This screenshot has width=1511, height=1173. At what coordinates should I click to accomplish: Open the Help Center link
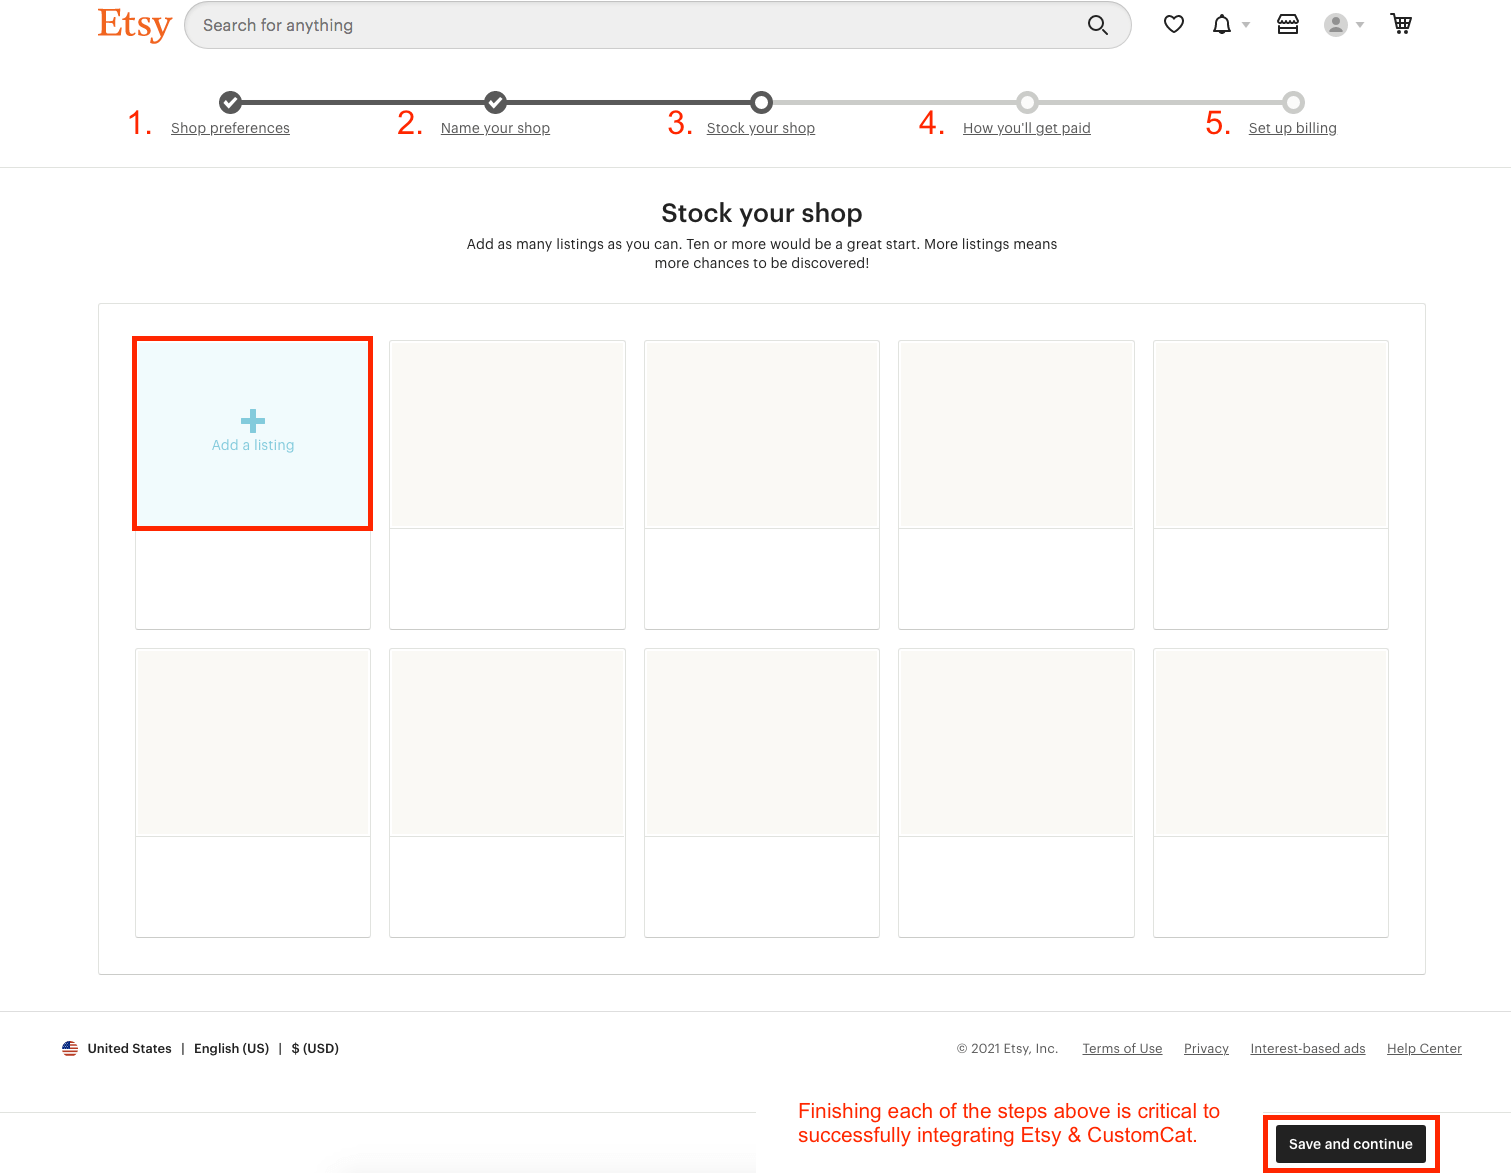click(x=1424, y=1048)
